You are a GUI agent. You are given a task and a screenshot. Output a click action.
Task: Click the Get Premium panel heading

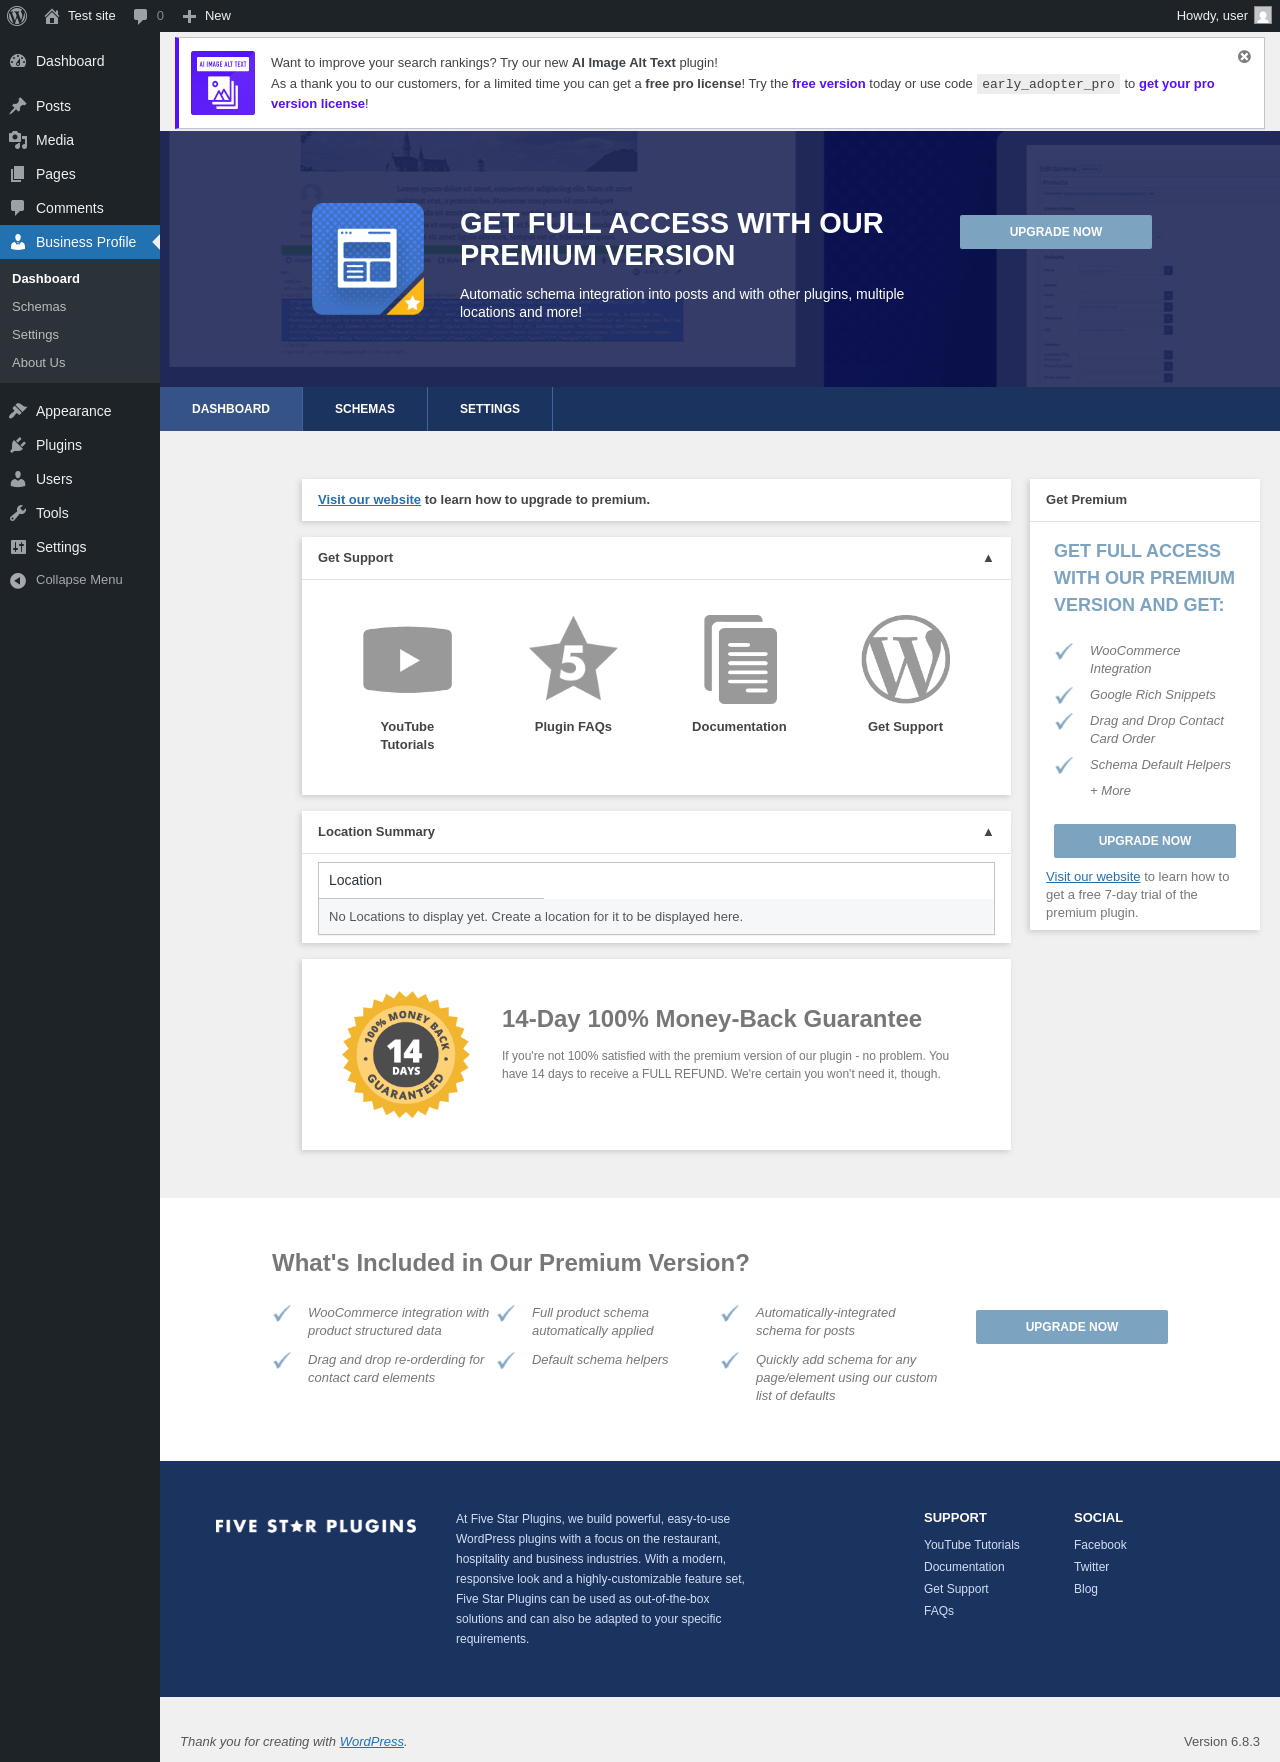click(1086, 500)
